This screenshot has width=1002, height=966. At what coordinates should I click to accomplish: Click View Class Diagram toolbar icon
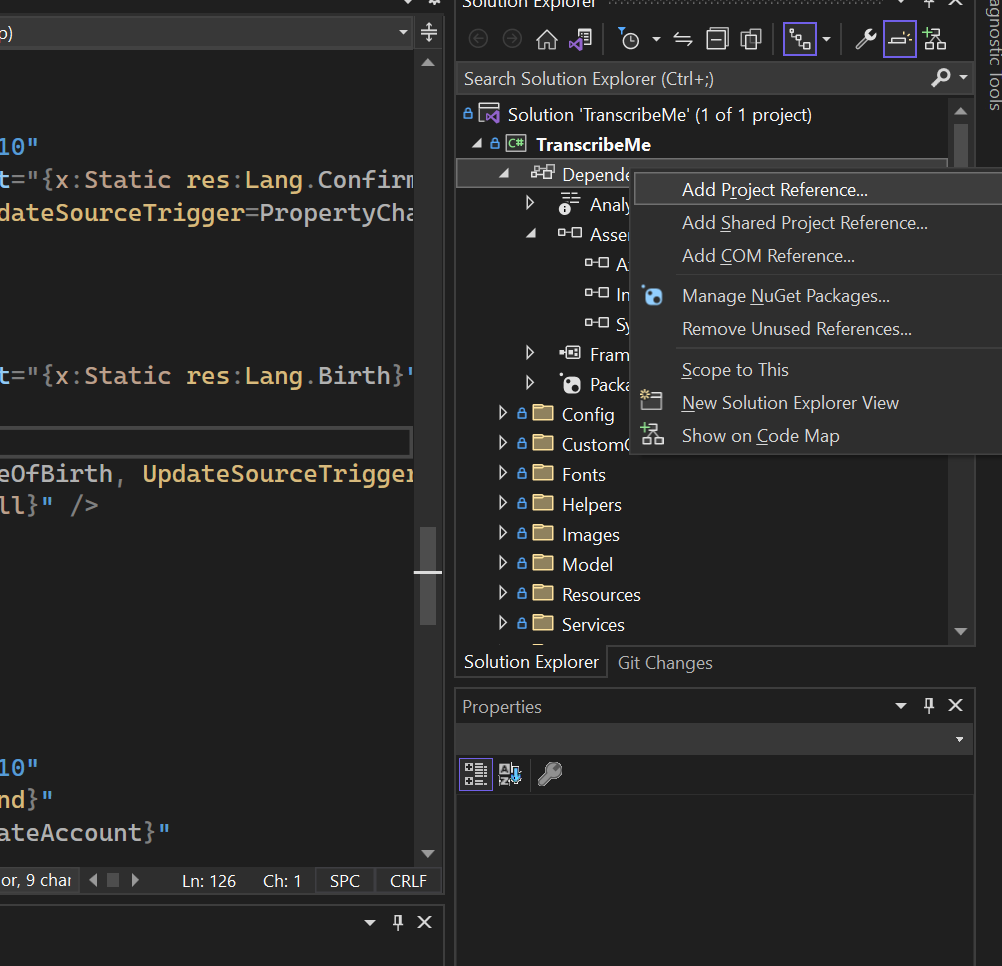click(934, 40)
